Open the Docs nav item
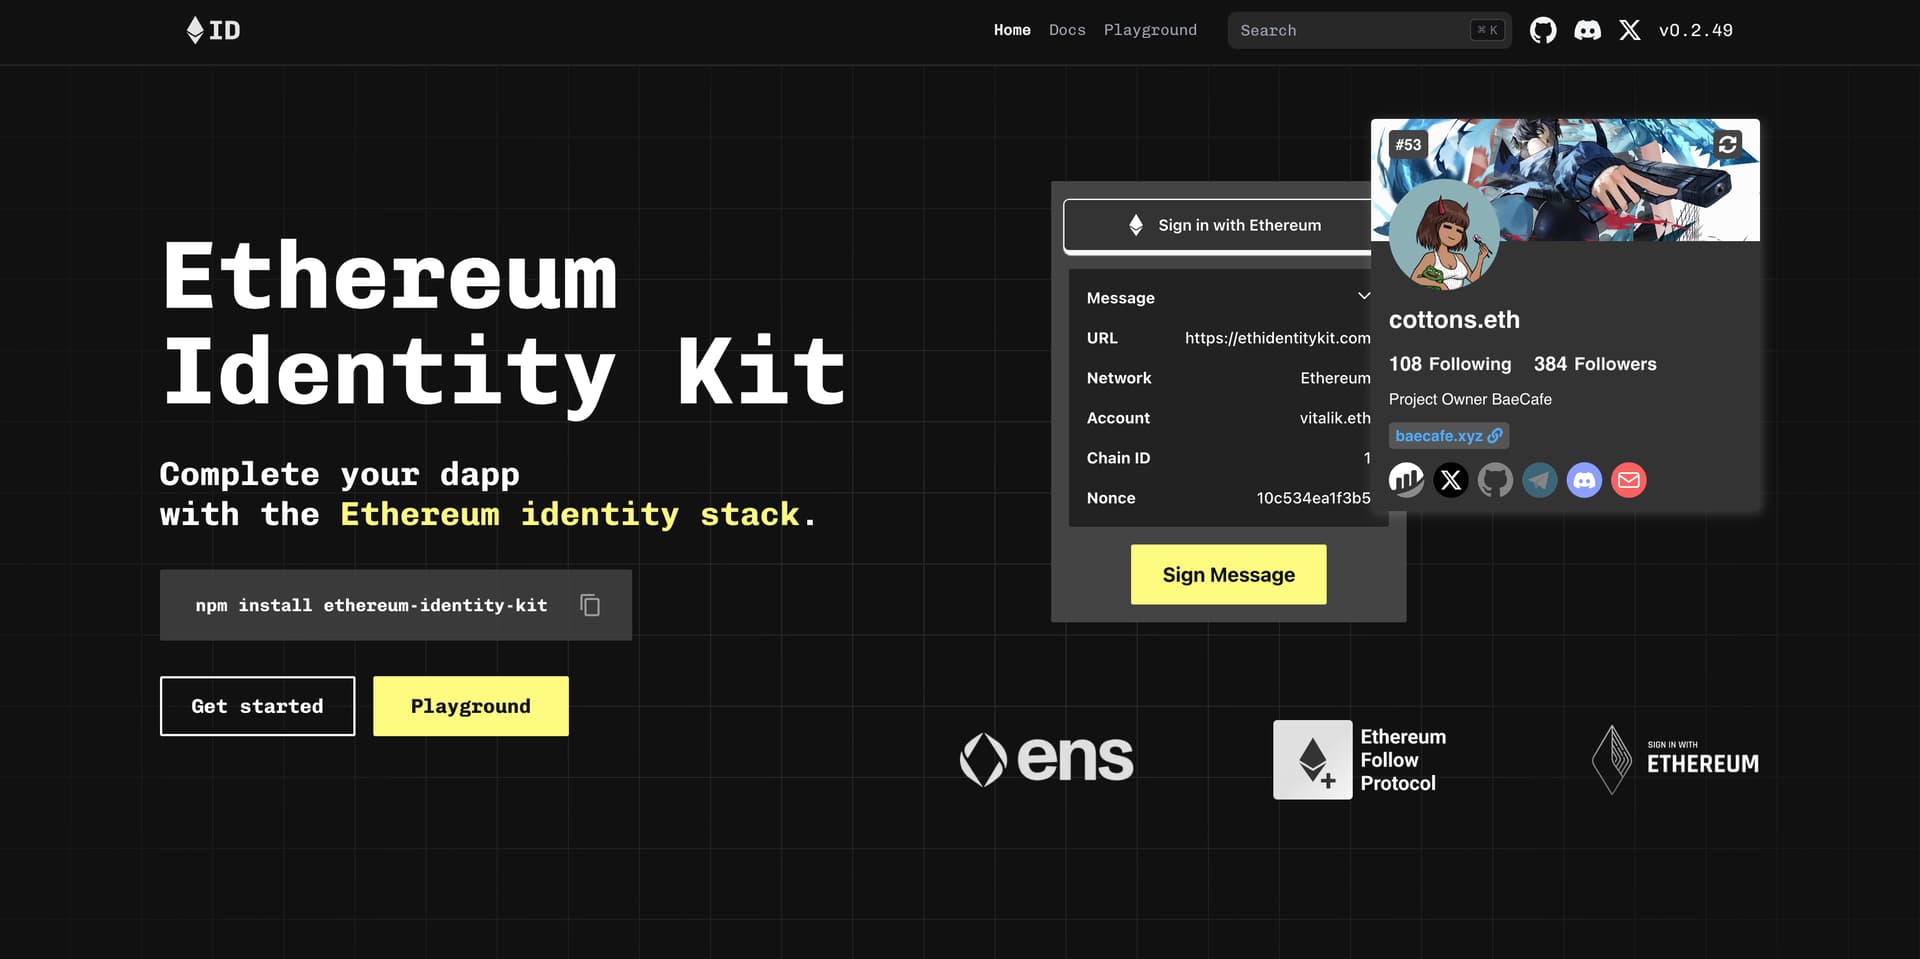This screenshot has width=1920, height=959. (1067, 30)
